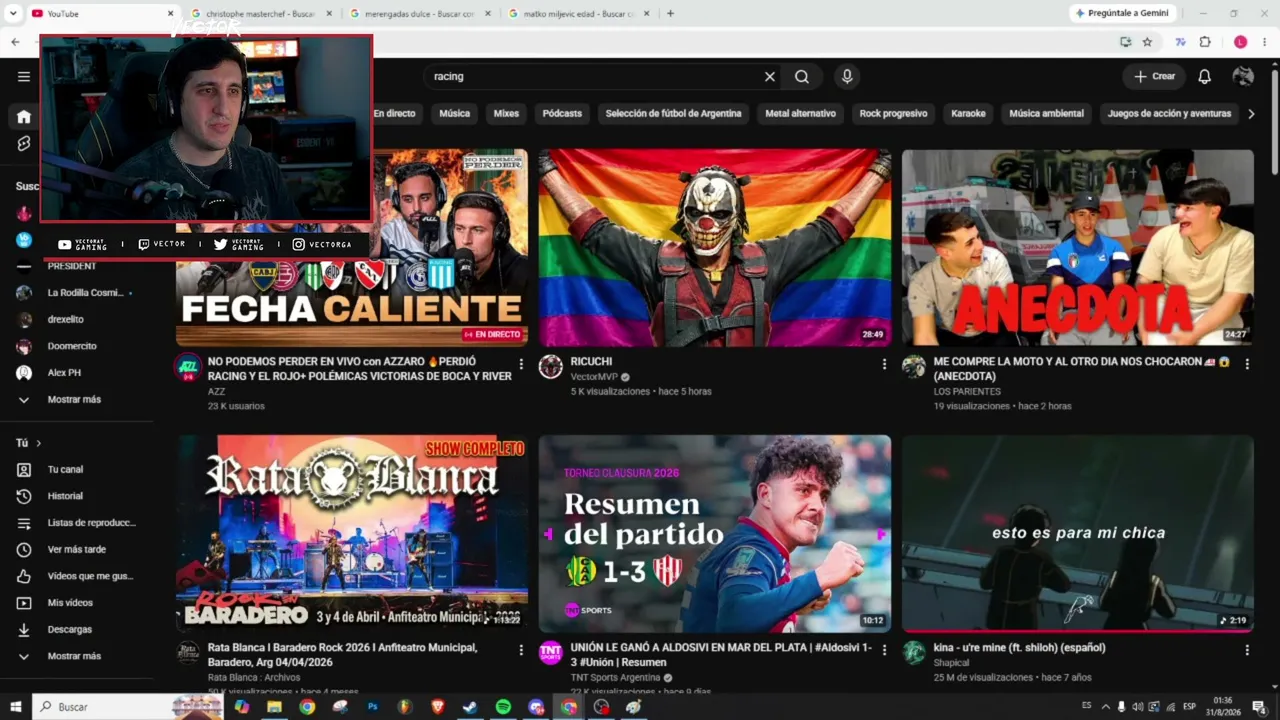Open options for UNIÓN LE GANÓ video
Screen dimensions: 1280x720
click(884, 650)
